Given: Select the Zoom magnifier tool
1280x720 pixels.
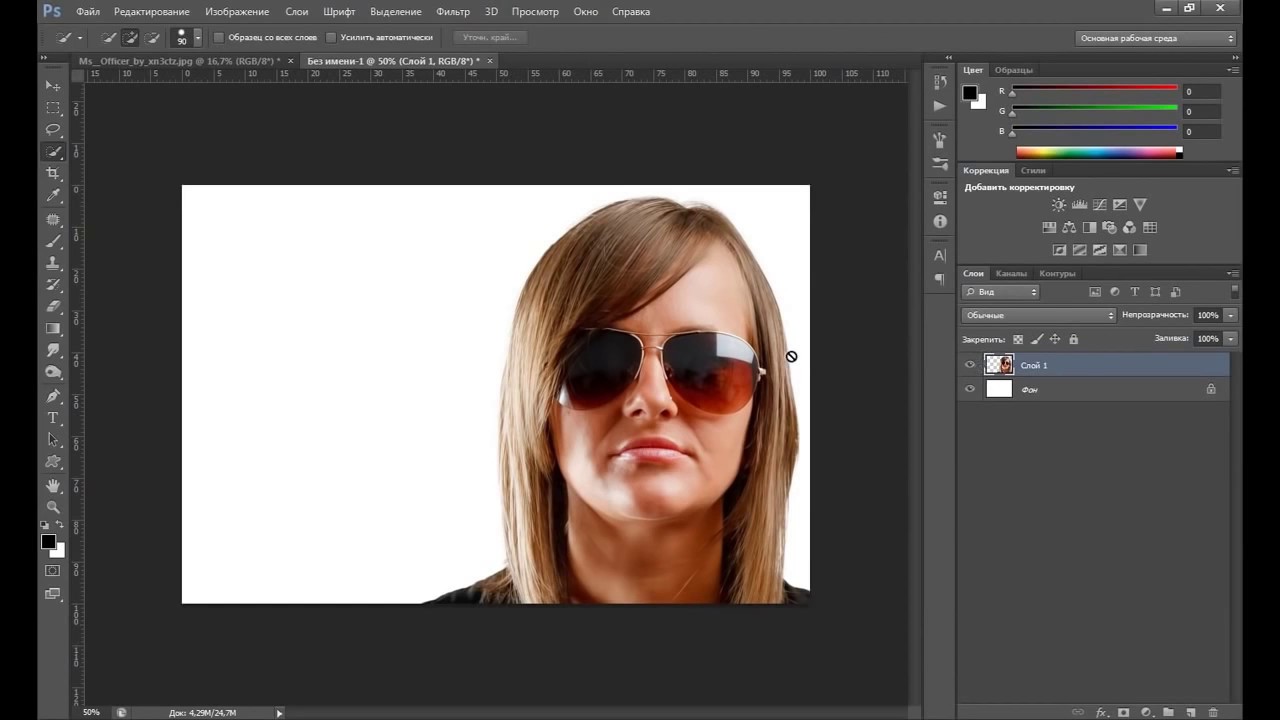Looking at the screenshot, I should coord(53,507).
